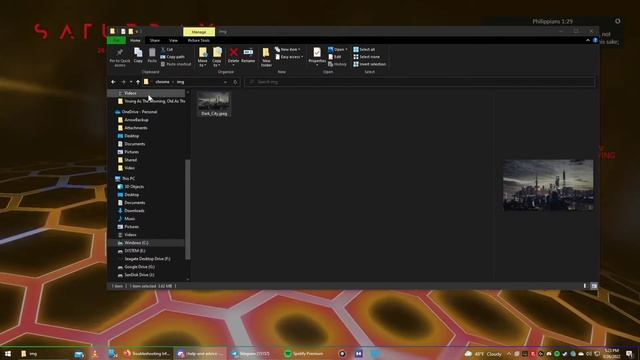Create a New folder from the ribbon
Viewport: 640px width, 360px height.
(266, 57)
